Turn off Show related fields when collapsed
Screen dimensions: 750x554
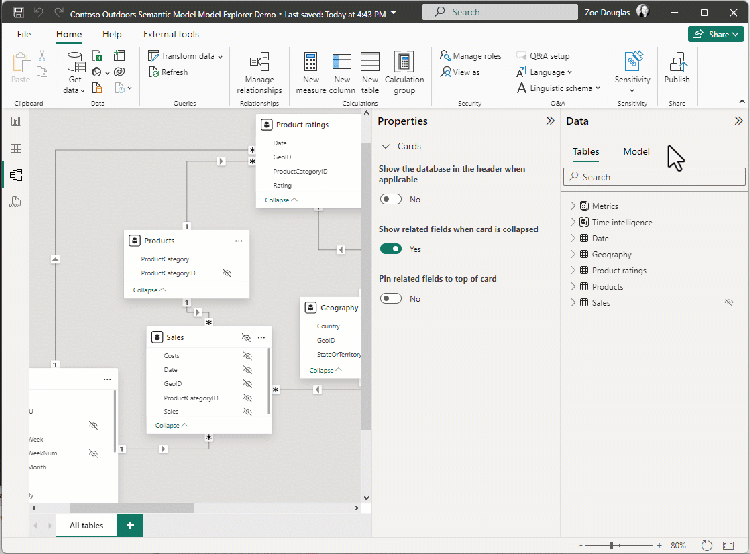point(391,248)
